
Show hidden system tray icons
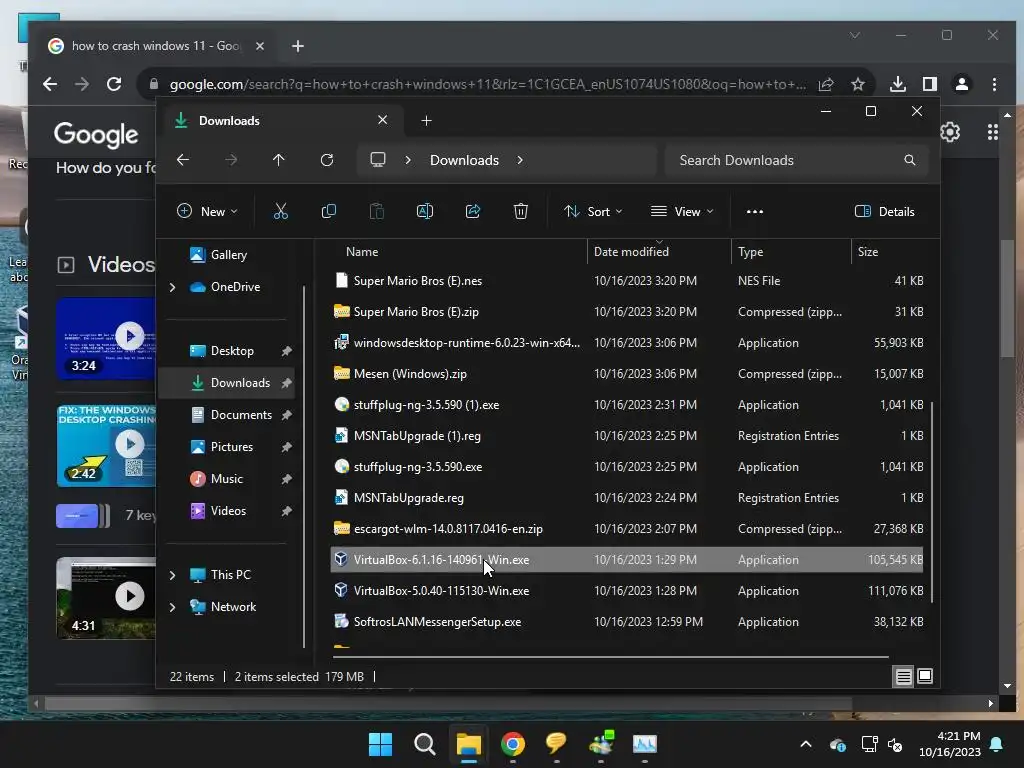pyautogui.click(x=806, y=744)
